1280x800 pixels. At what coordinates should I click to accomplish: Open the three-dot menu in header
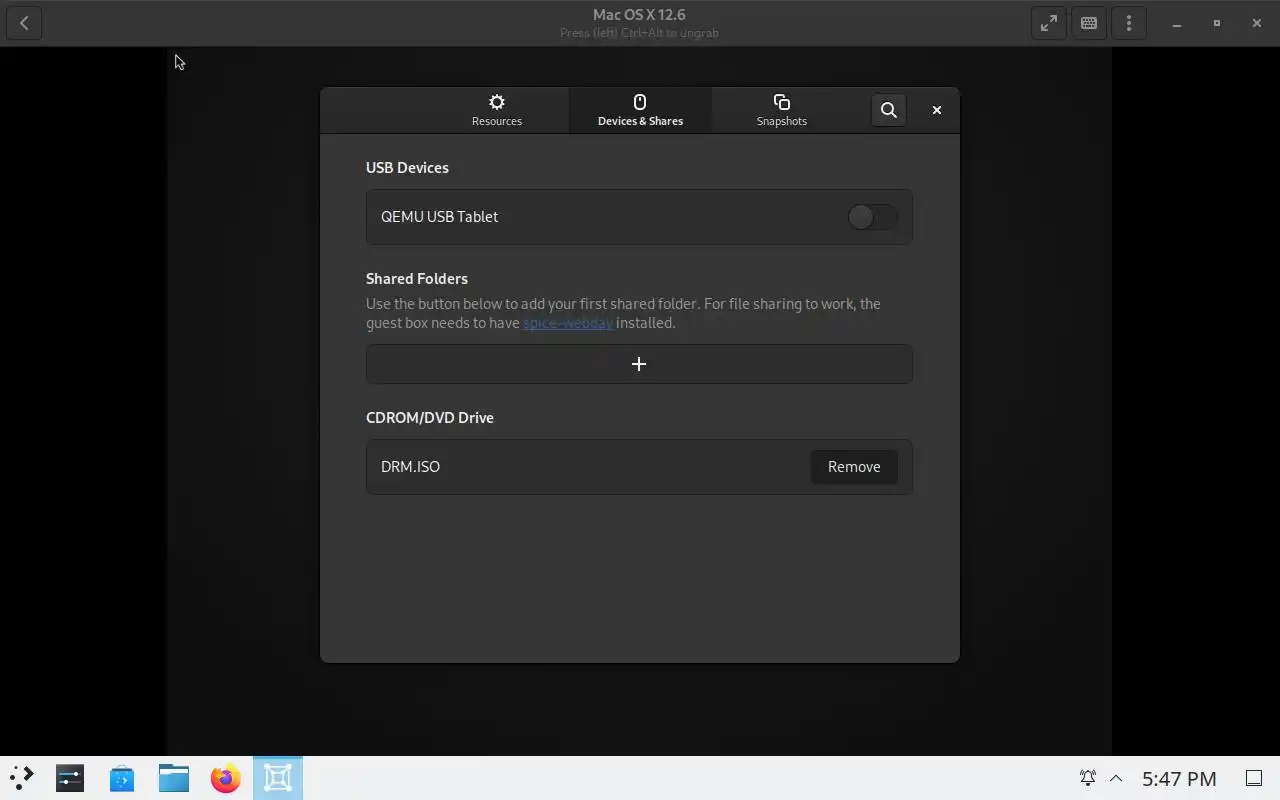1129,23
